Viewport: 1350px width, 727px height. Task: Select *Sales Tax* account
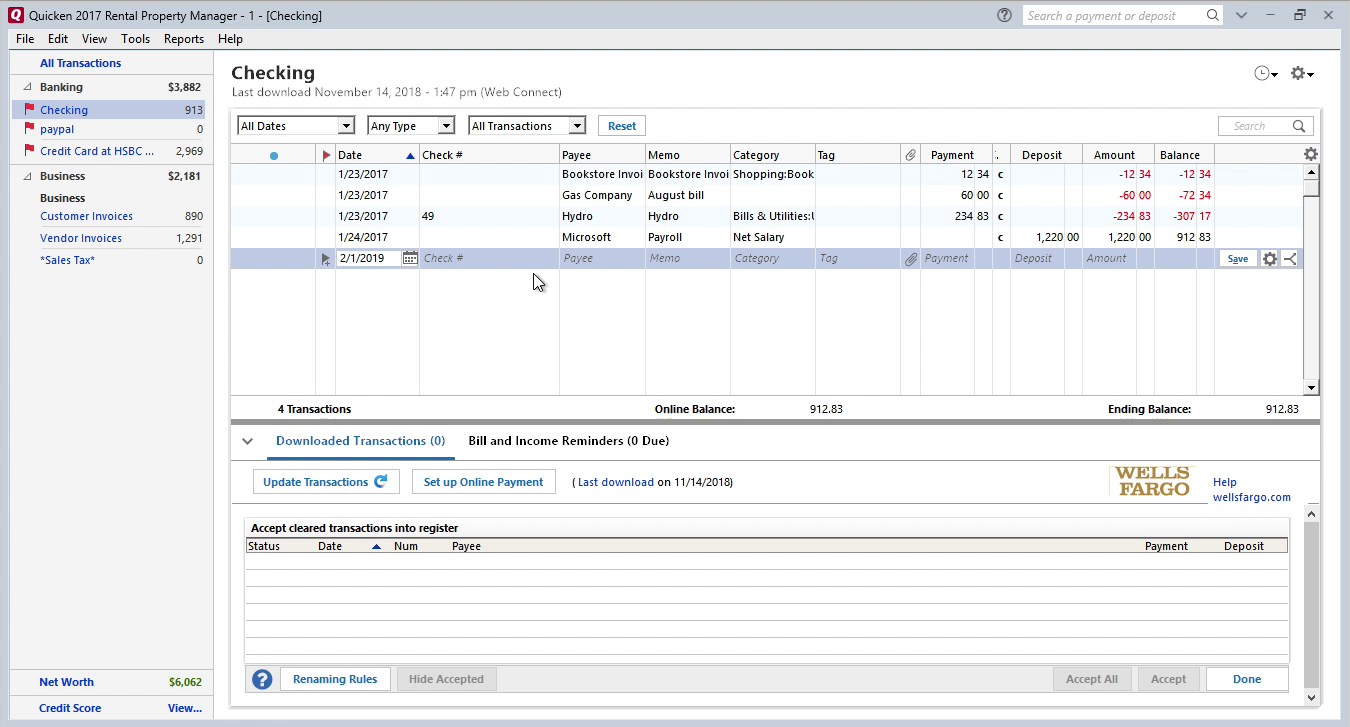68,260
